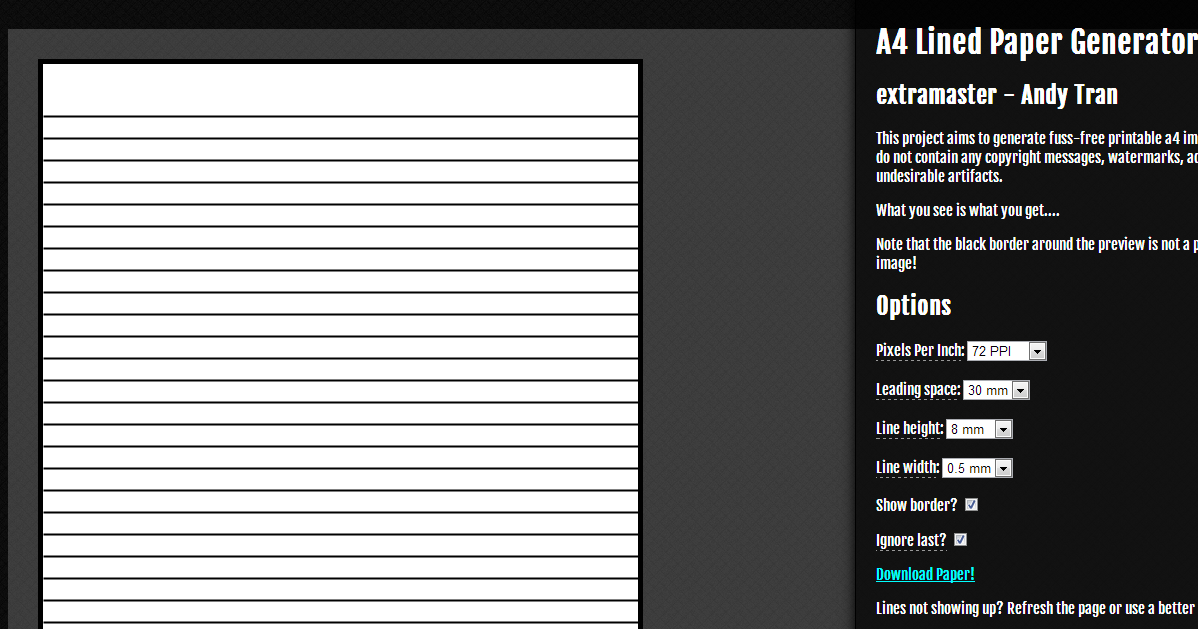Click the 0.5 mm dropdown arrow

(1003, 467)
